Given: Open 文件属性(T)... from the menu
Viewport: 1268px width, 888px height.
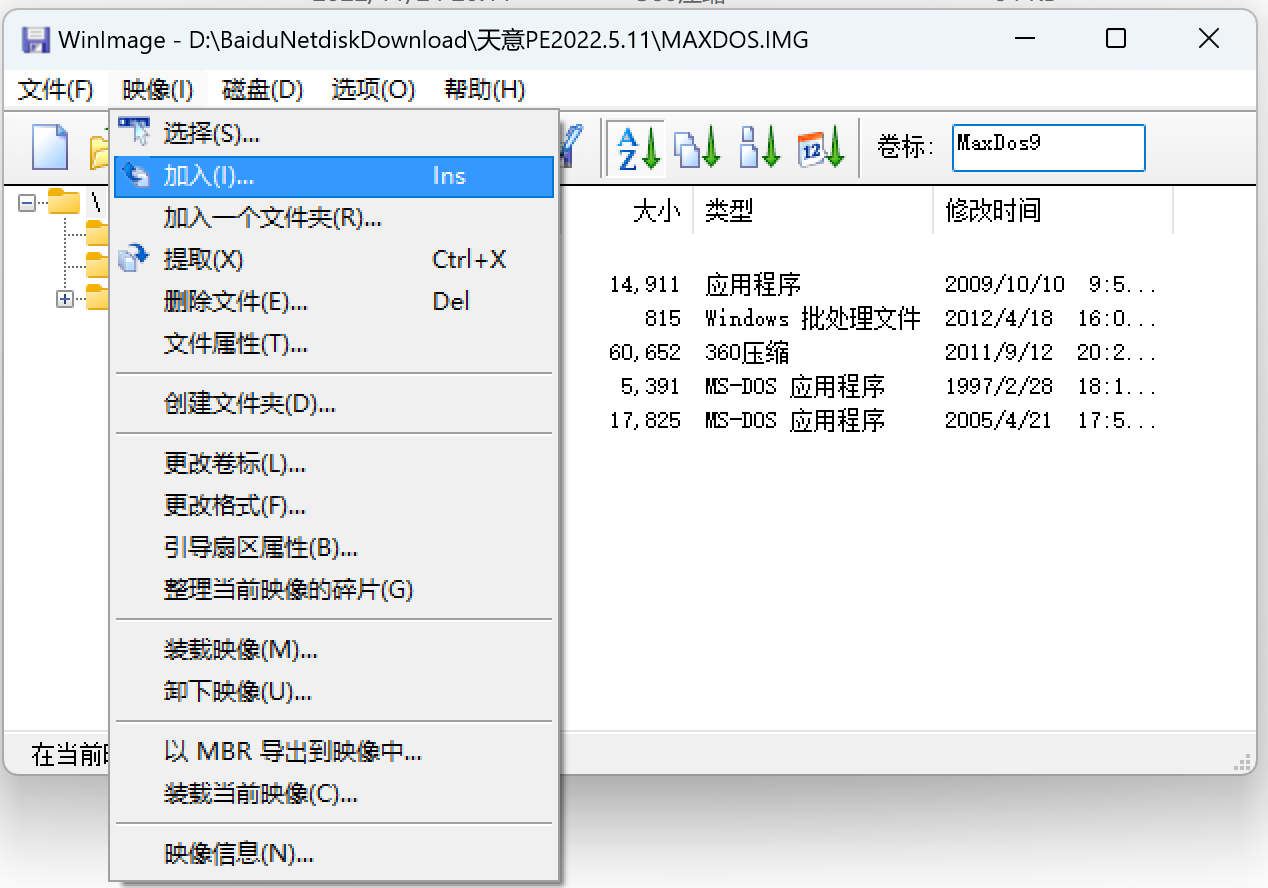Looking at the screenshot, I should [334, 344].
